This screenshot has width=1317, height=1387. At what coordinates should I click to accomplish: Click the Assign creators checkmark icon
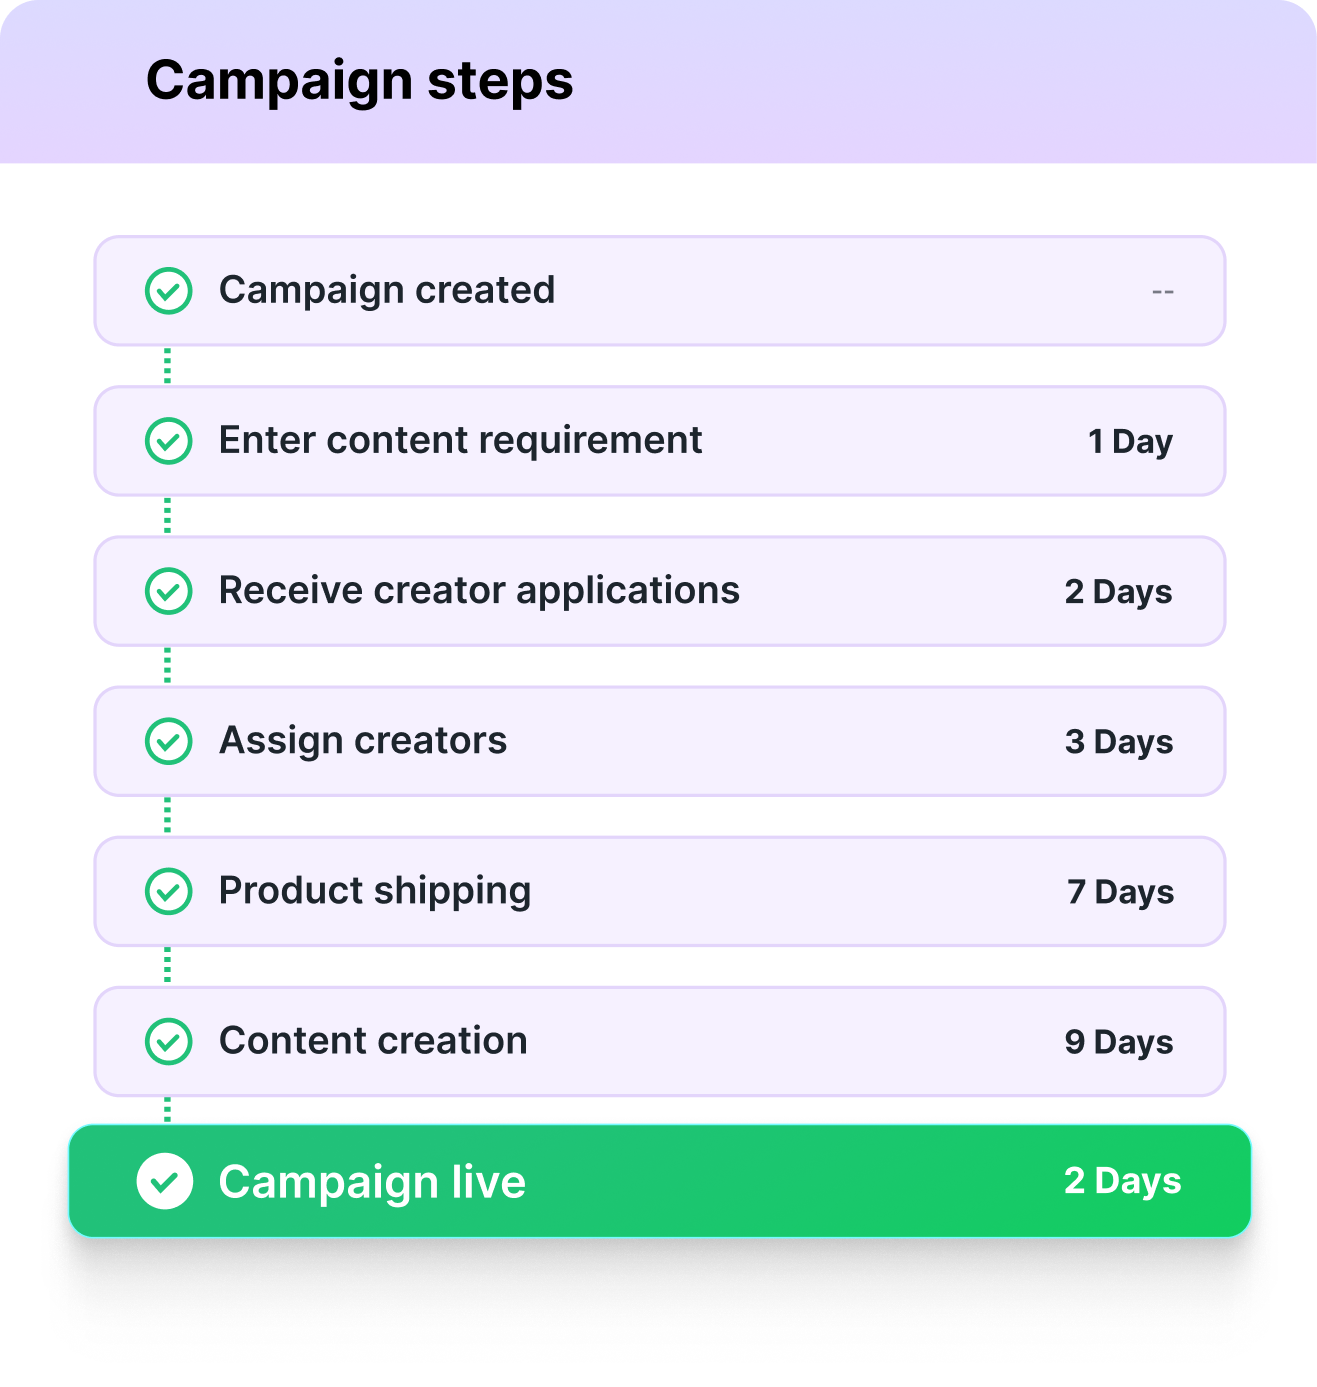(169, 741)
